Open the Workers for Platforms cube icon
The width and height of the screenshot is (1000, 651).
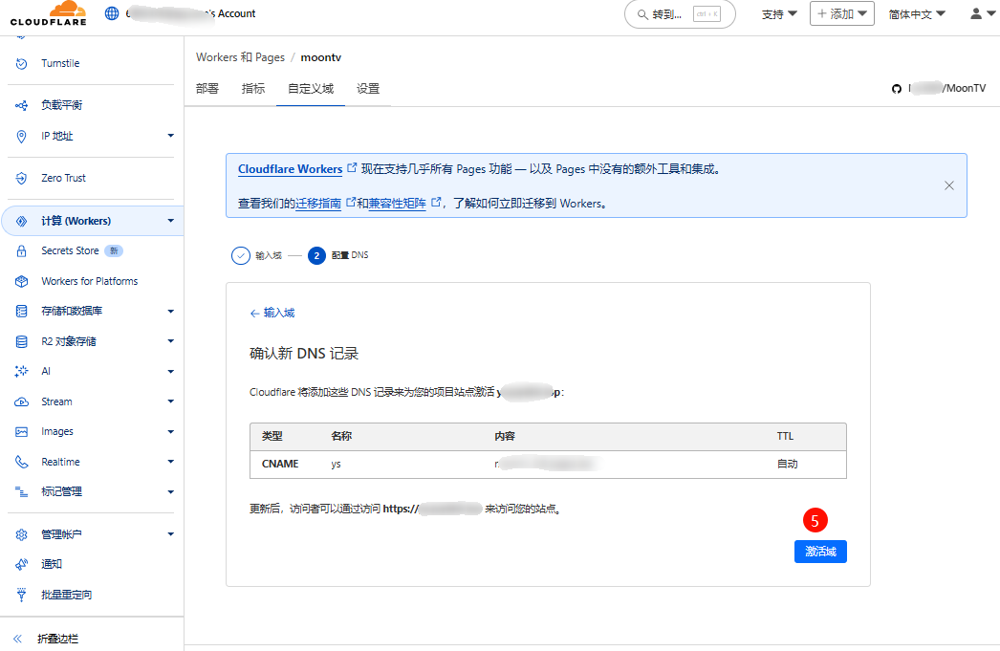22,281
